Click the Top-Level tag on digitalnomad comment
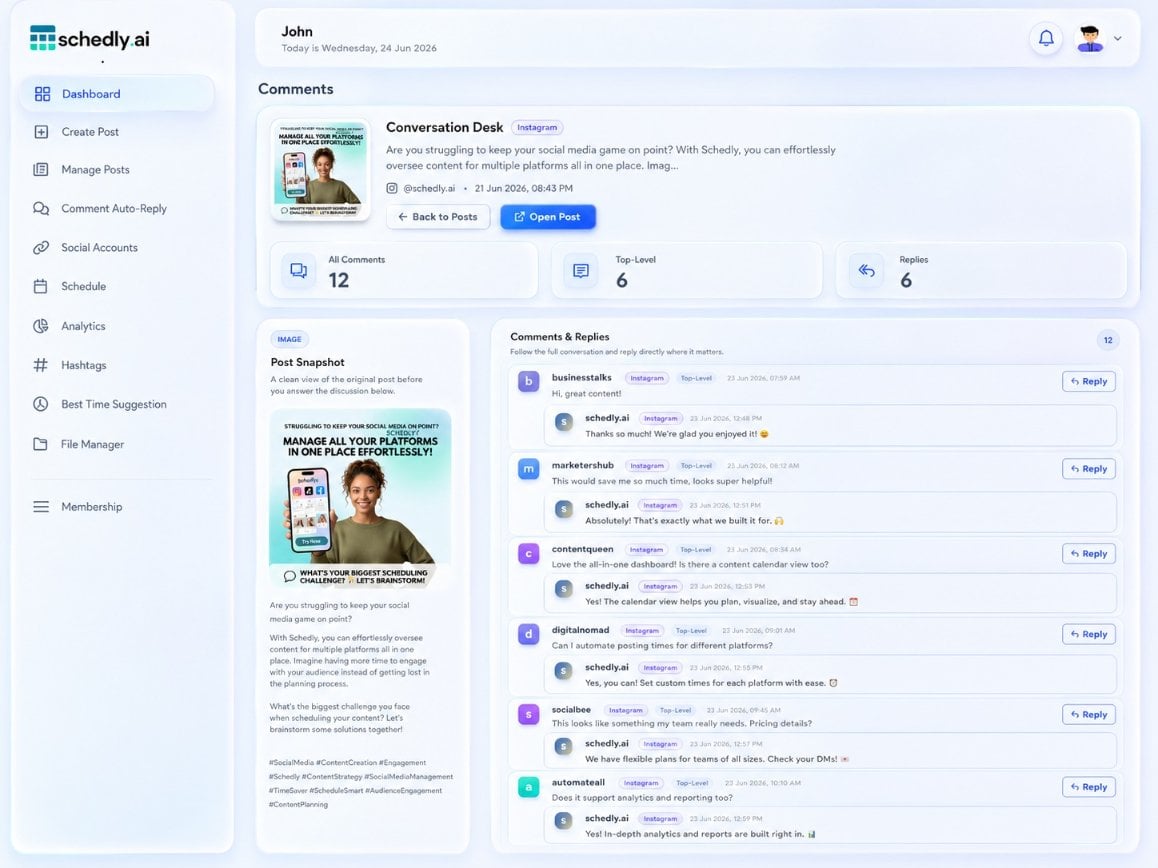The height and width of the screenshot is (868, 1158). coord(691,631)
